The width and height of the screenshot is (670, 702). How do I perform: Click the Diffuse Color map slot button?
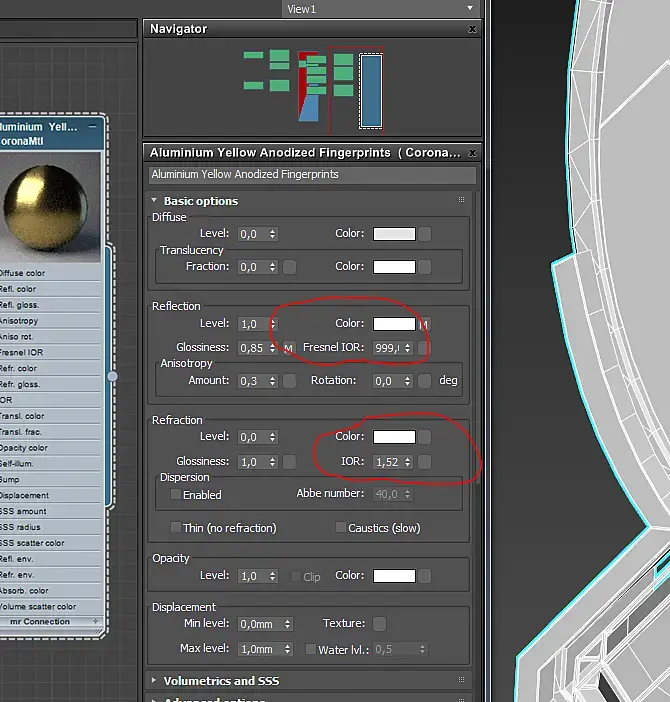(424, 234)
